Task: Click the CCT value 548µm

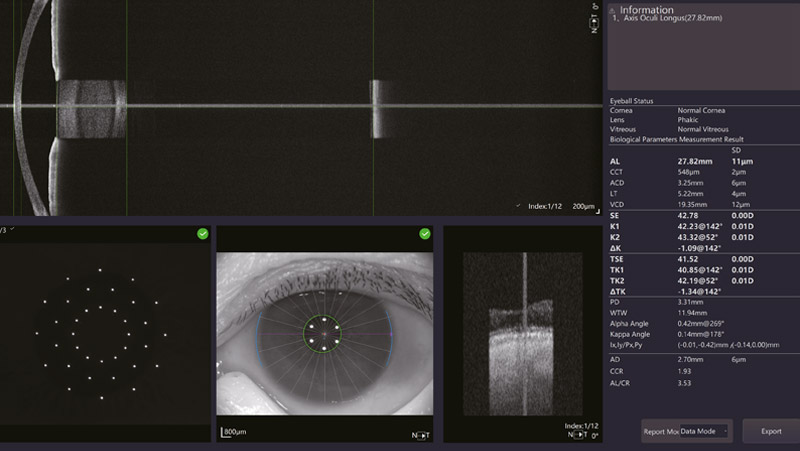Action: pos(688,172)
